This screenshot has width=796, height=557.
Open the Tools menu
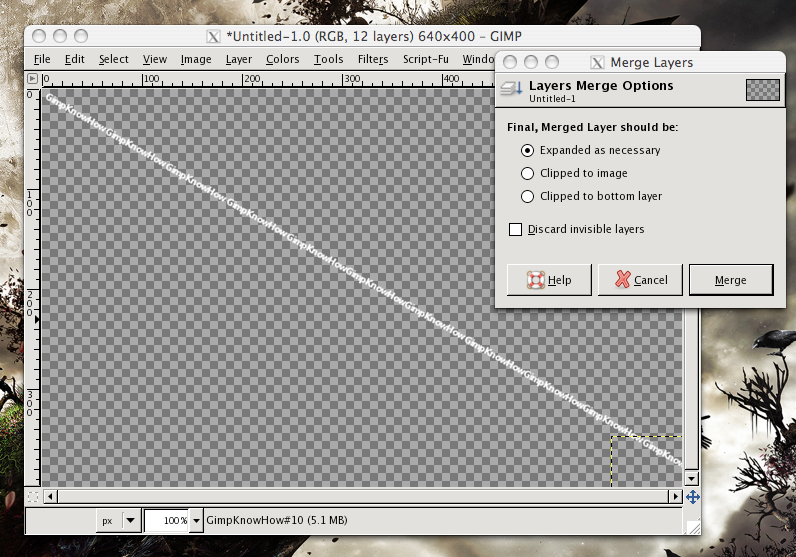[x=328, y=59]
